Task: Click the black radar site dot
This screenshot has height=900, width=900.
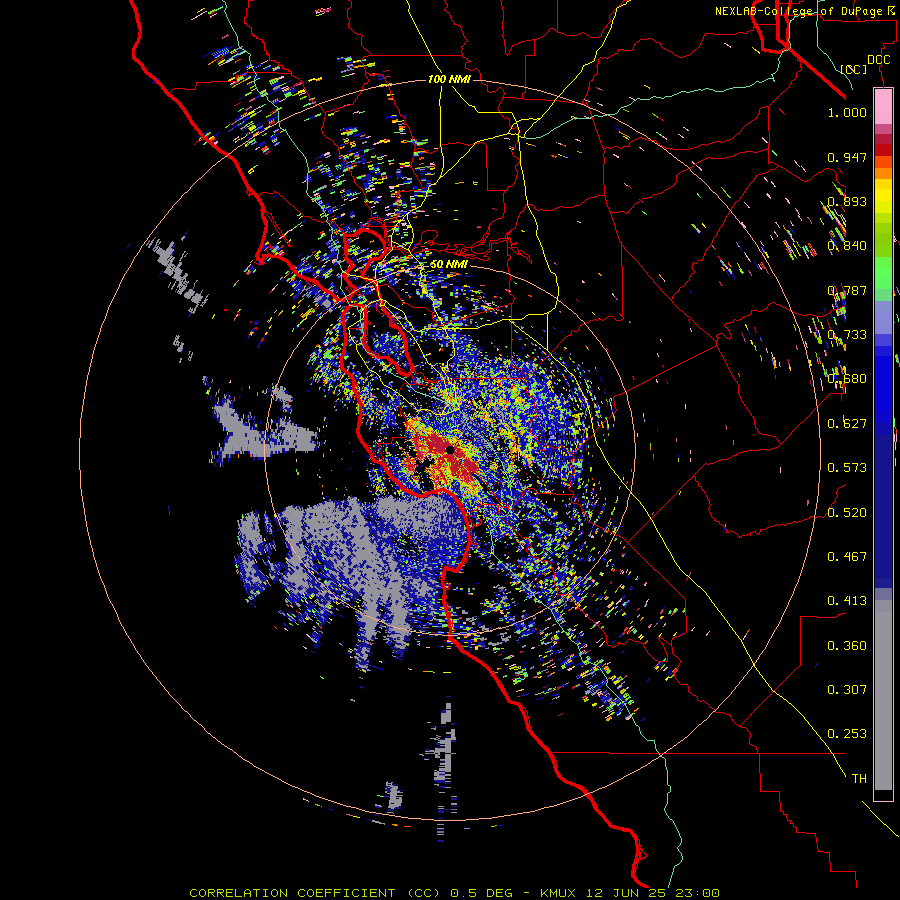Action: (450, 450)
